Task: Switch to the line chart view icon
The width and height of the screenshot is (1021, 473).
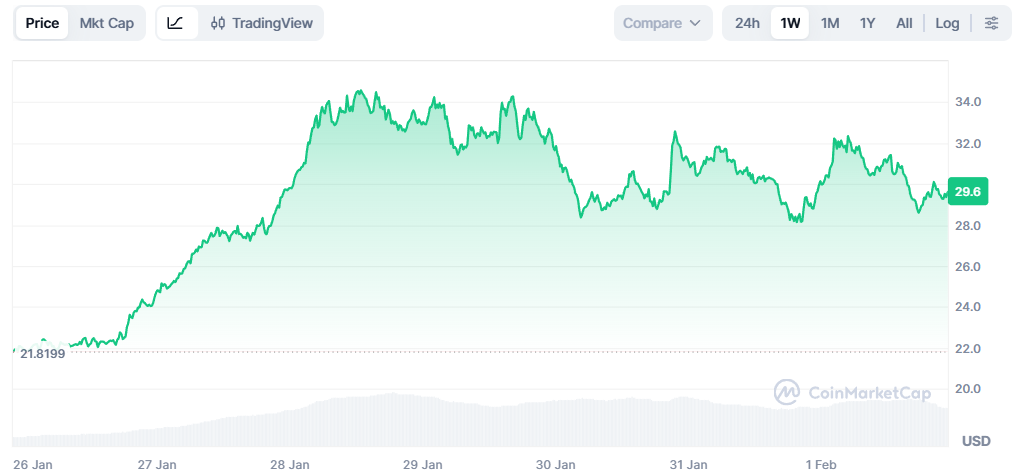Action: coord(176,23)
